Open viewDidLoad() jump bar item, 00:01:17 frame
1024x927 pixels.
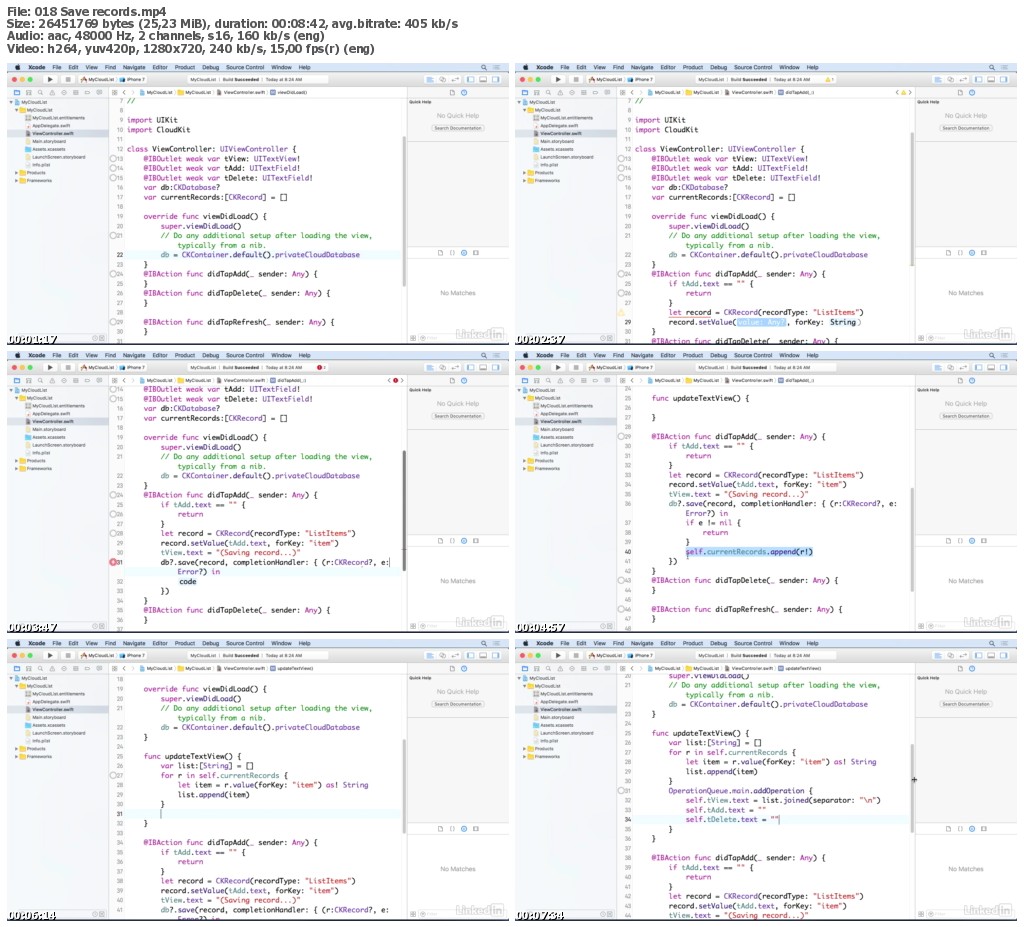pyautogui.click(x=289, y=93)
